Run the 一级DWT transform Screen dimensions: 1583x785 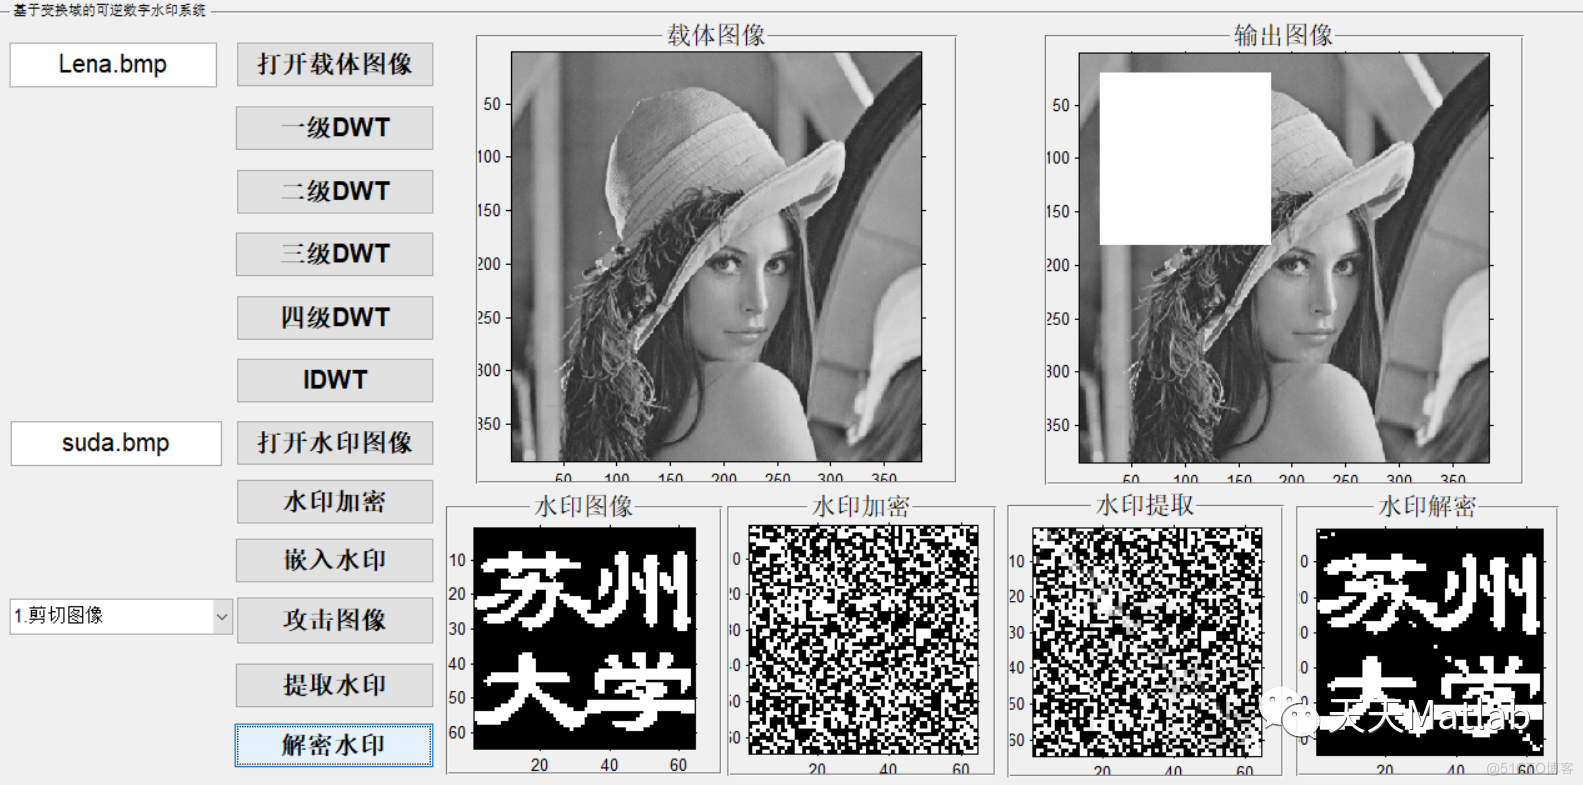coord(335,128)
